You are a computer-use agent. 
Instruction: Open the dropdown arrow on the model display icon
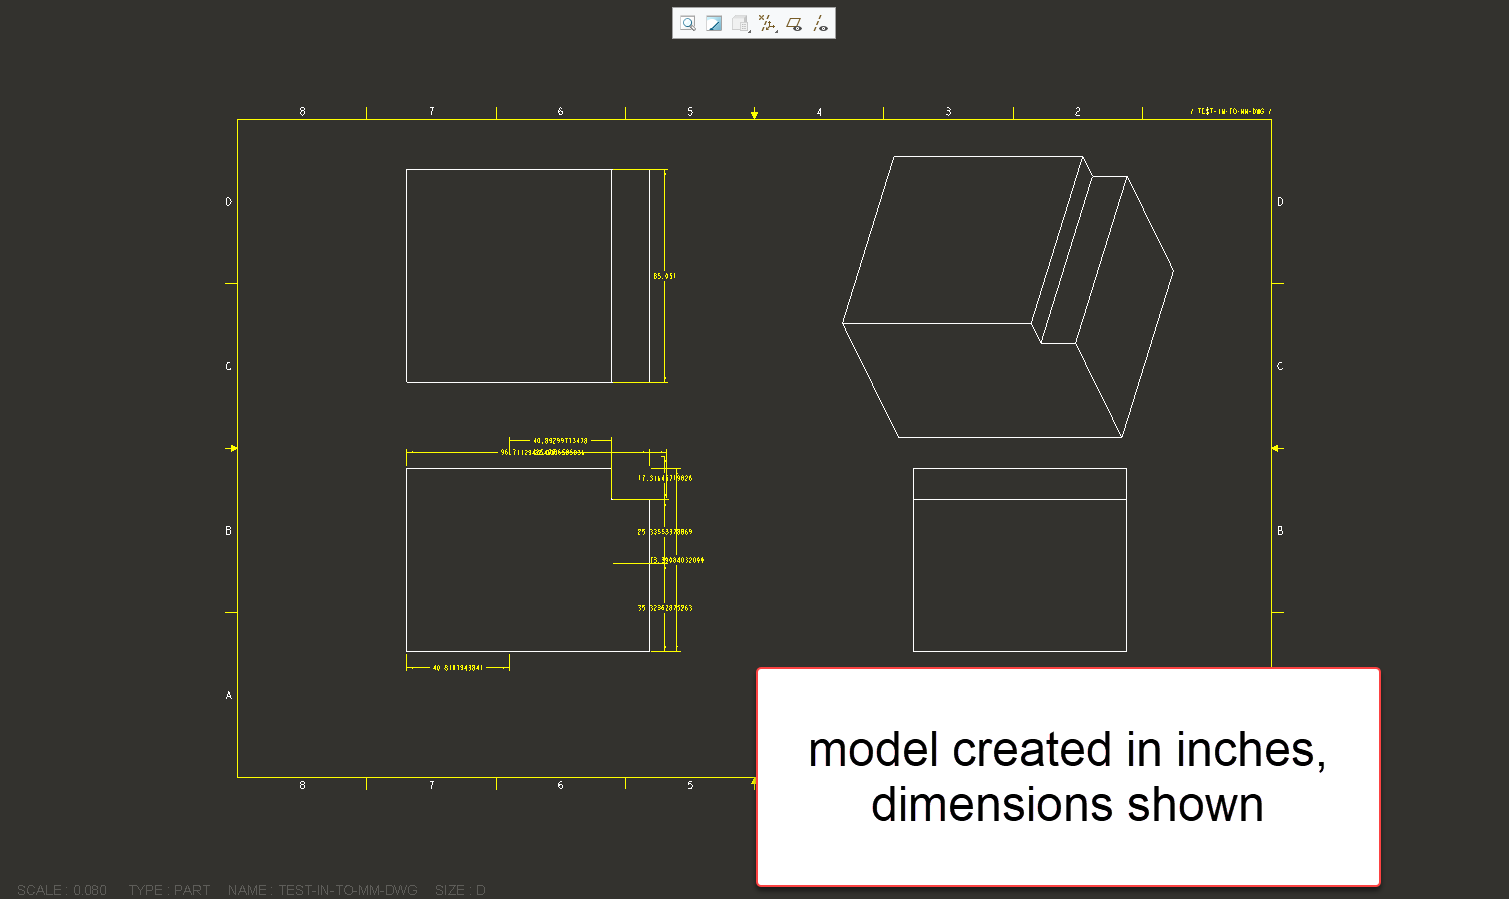pos(750,31)
